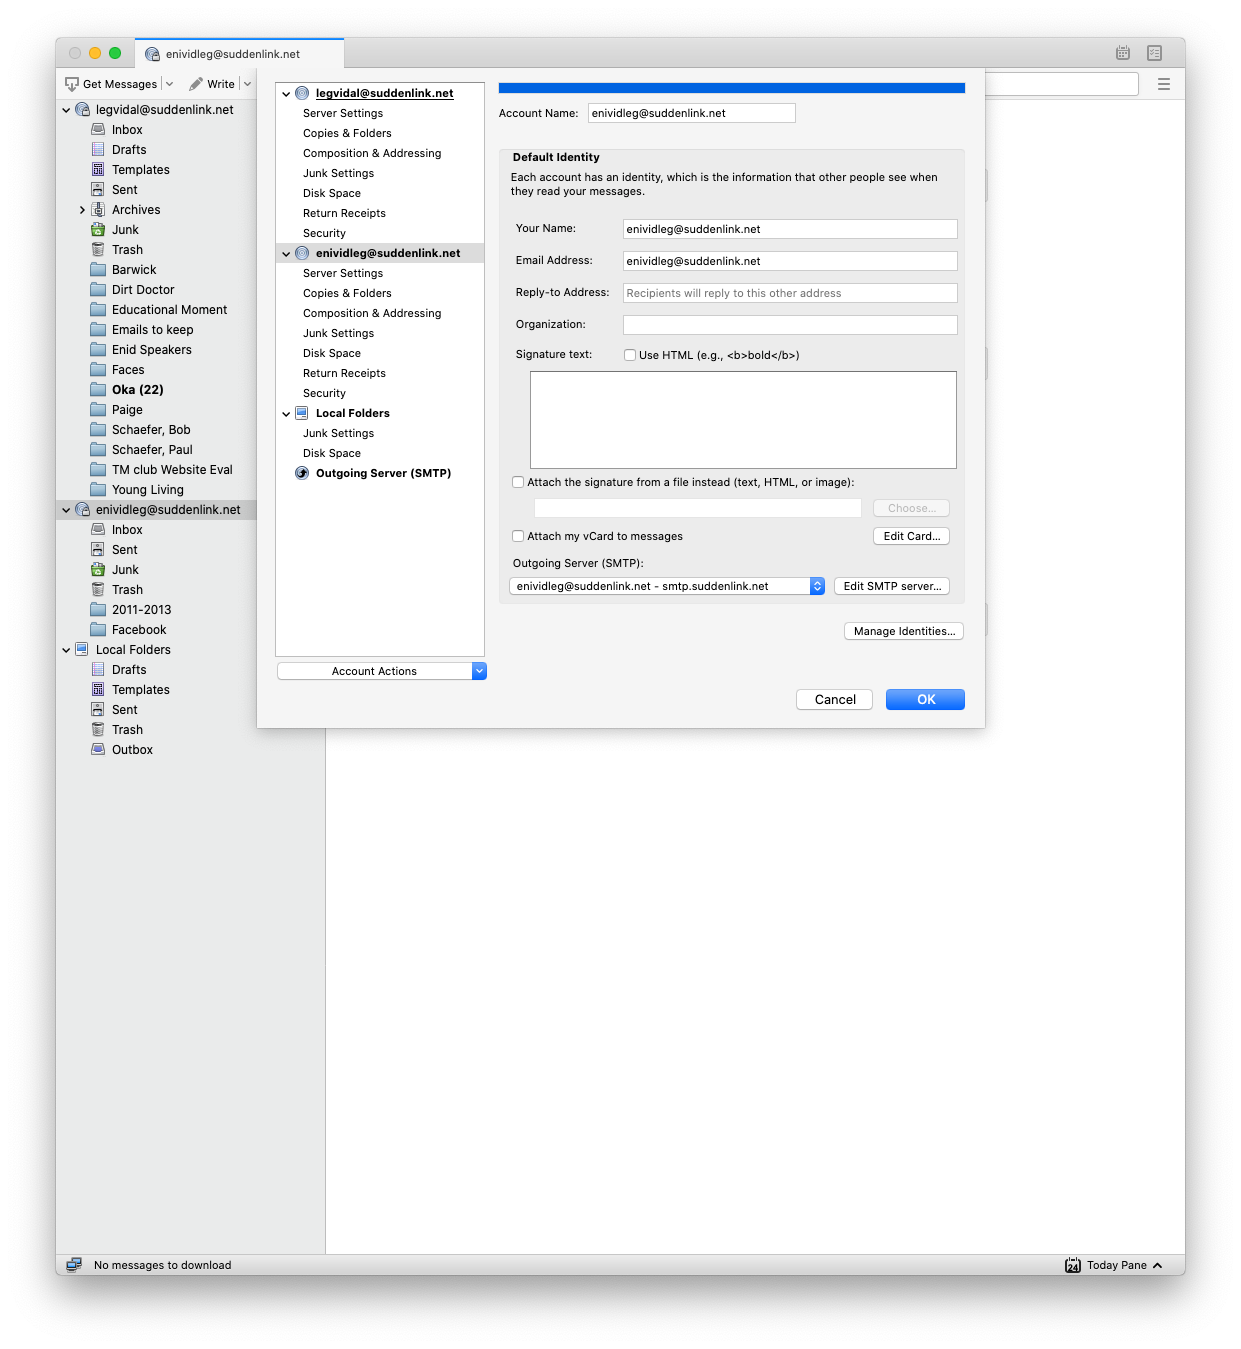Open Server Settings under enividleg@suddenlink.net
This screenshot has height=1349, width=1241.
(343, 273)
